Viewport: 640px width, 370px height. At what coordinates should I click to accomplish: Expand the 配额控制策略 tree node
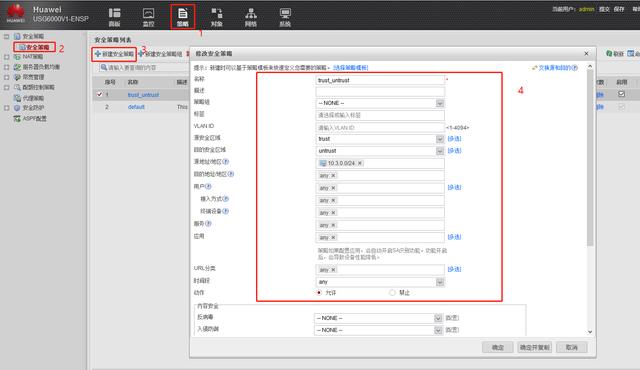7,87
